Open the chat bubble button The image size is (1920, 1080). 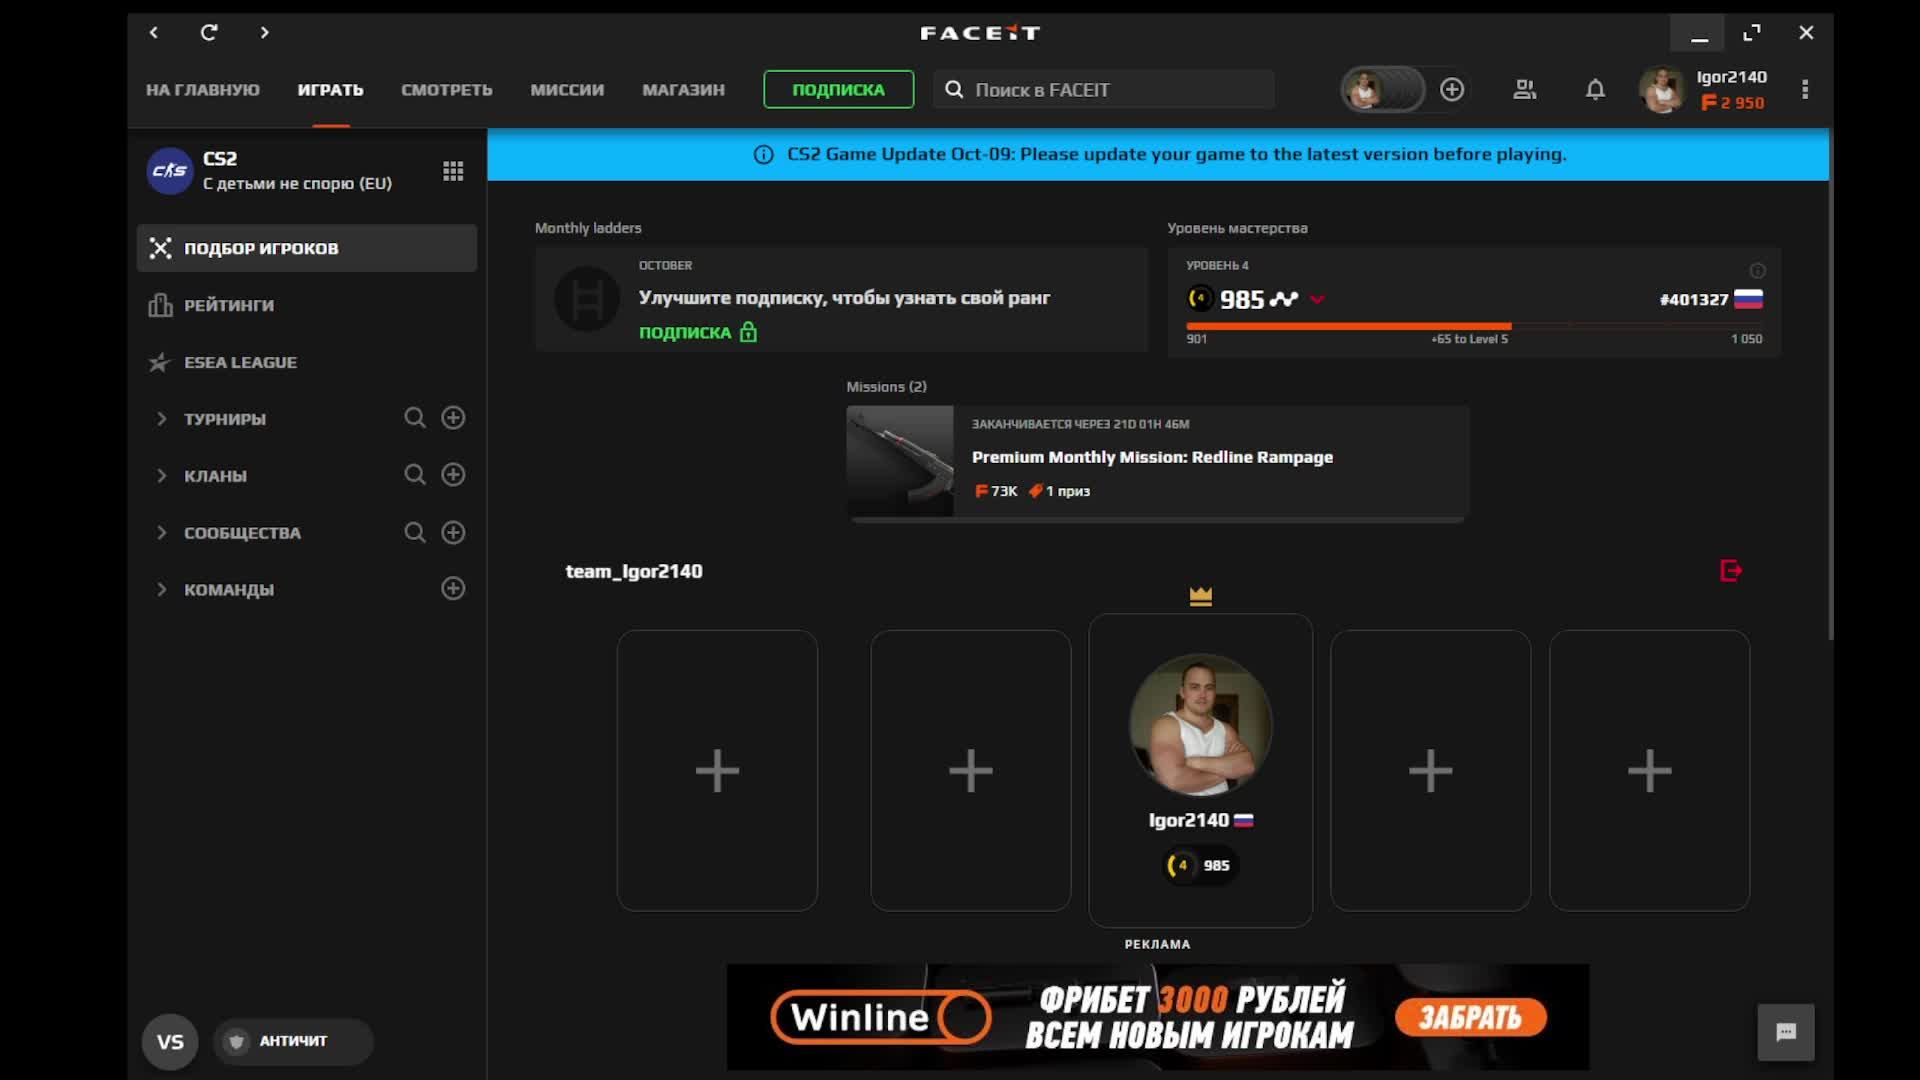point(1785,1032)
